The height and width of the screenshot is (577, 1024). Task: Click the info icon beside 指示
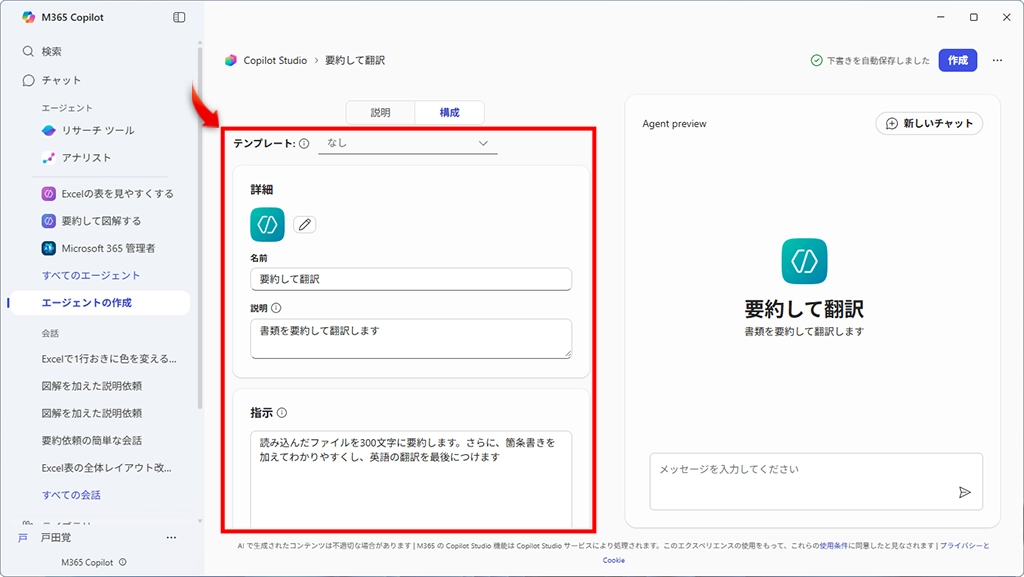coord(282,413)
